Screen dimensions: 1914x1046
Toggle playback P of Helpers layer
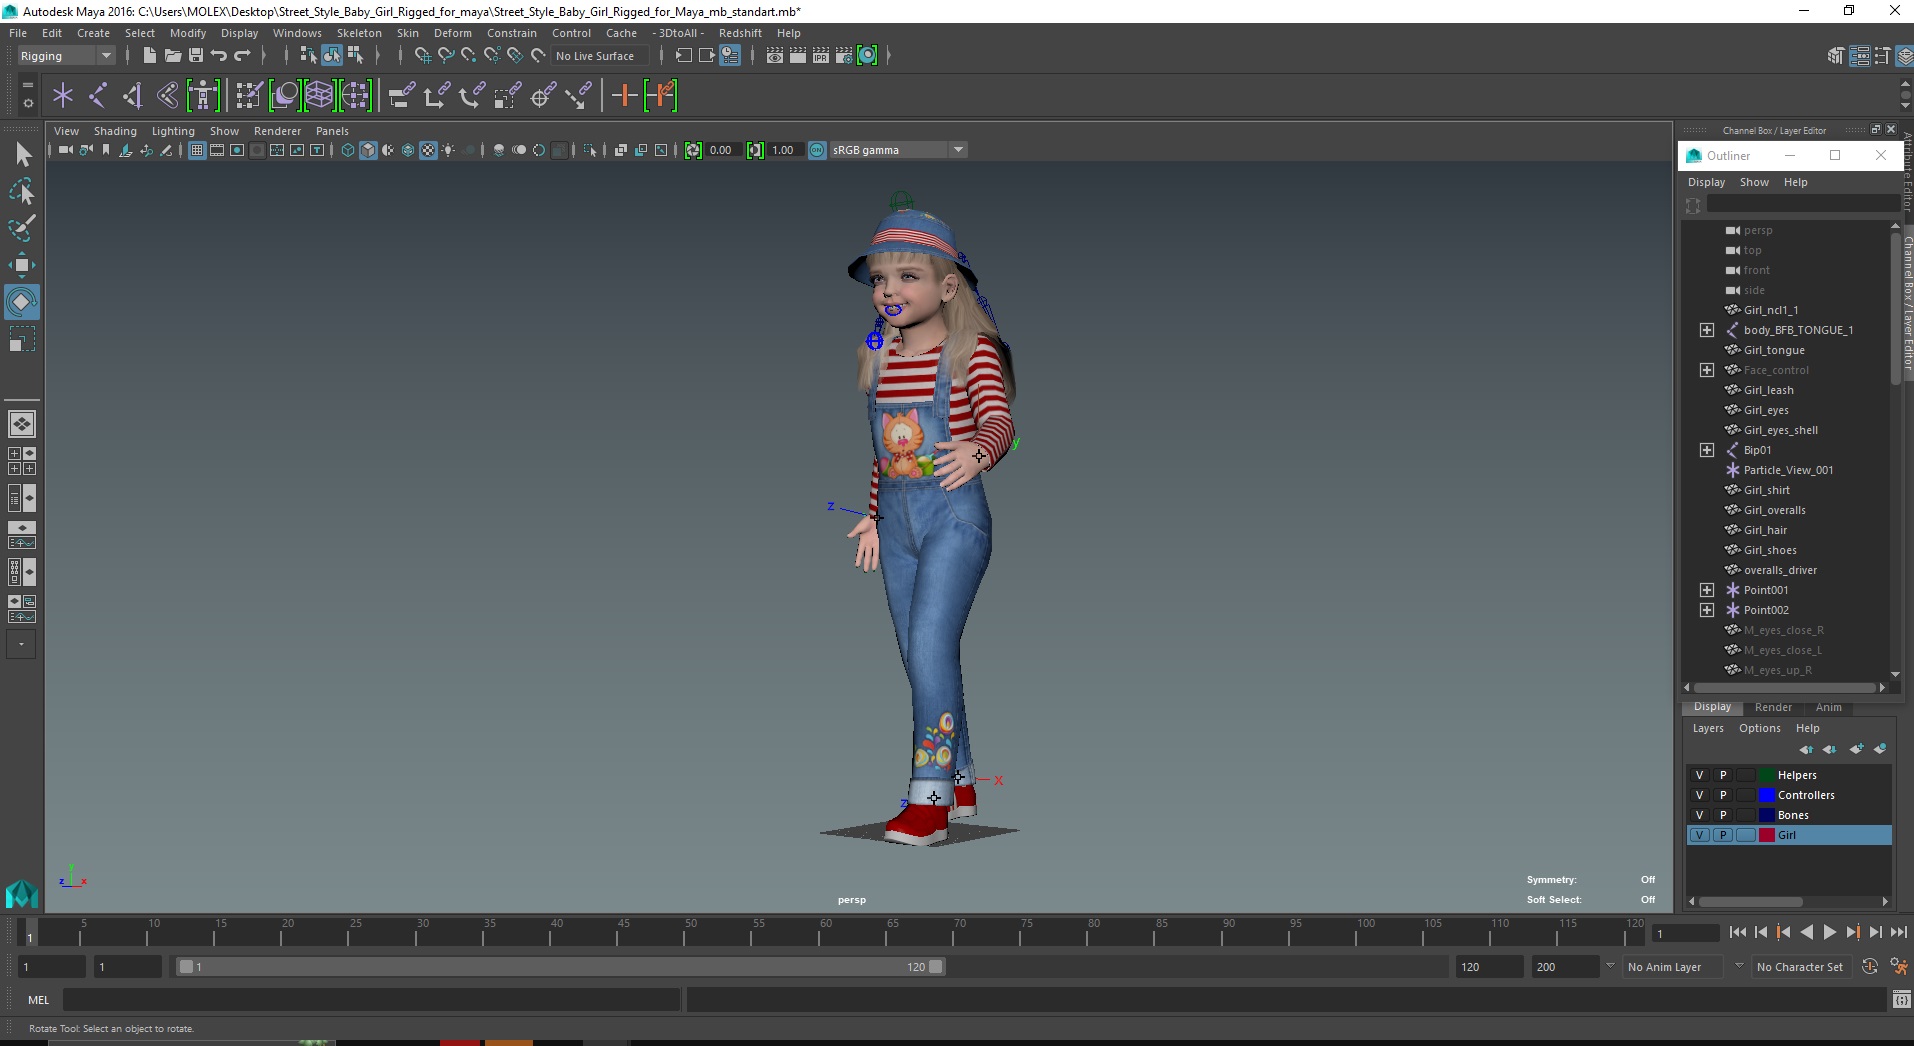point(1723,775)
